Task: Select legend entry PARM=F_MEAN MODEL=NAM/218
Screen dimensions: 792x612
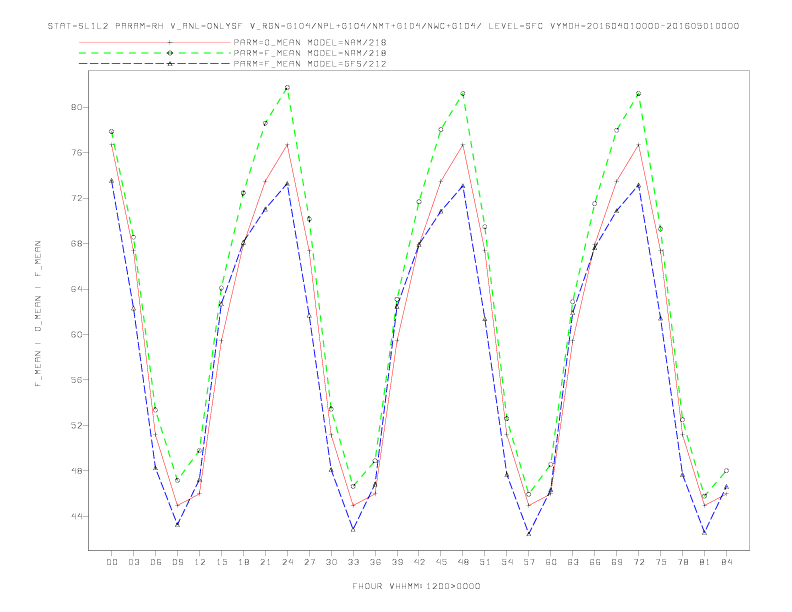Action: [310, 53]
